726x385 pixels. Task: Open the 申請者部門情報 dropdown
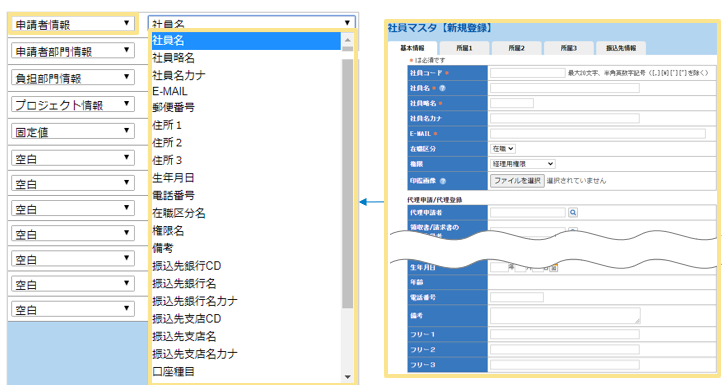[73, 51]
